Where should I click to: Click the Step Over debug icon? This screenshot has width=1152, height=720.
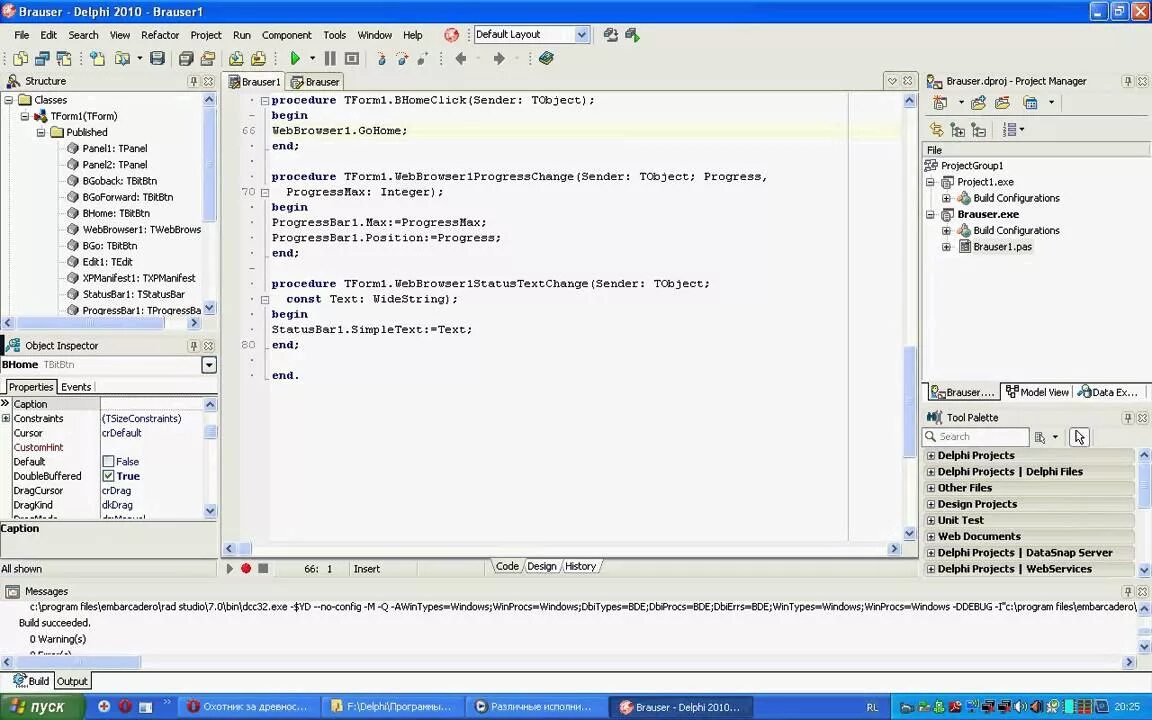click(402, 59)
